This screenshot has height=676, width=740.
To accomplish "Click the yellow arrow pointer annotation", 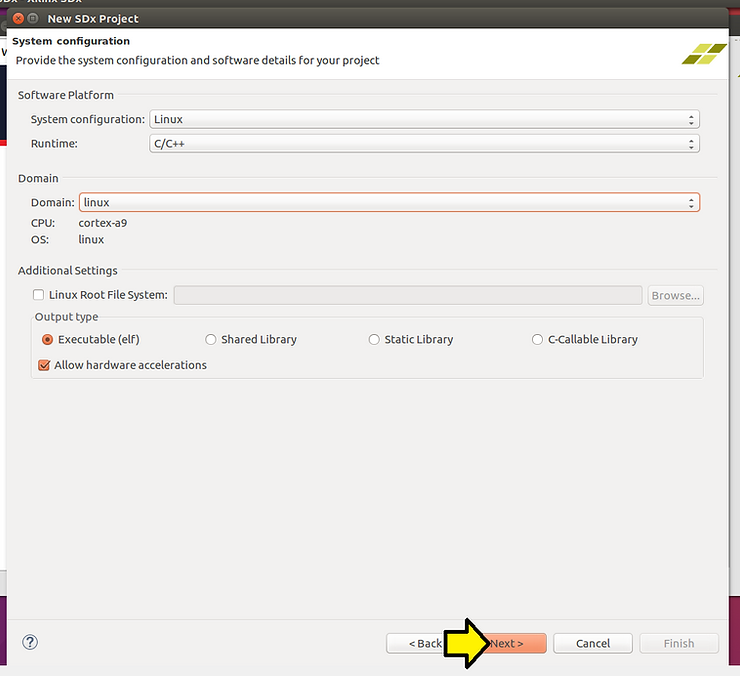I will (464, 642).
